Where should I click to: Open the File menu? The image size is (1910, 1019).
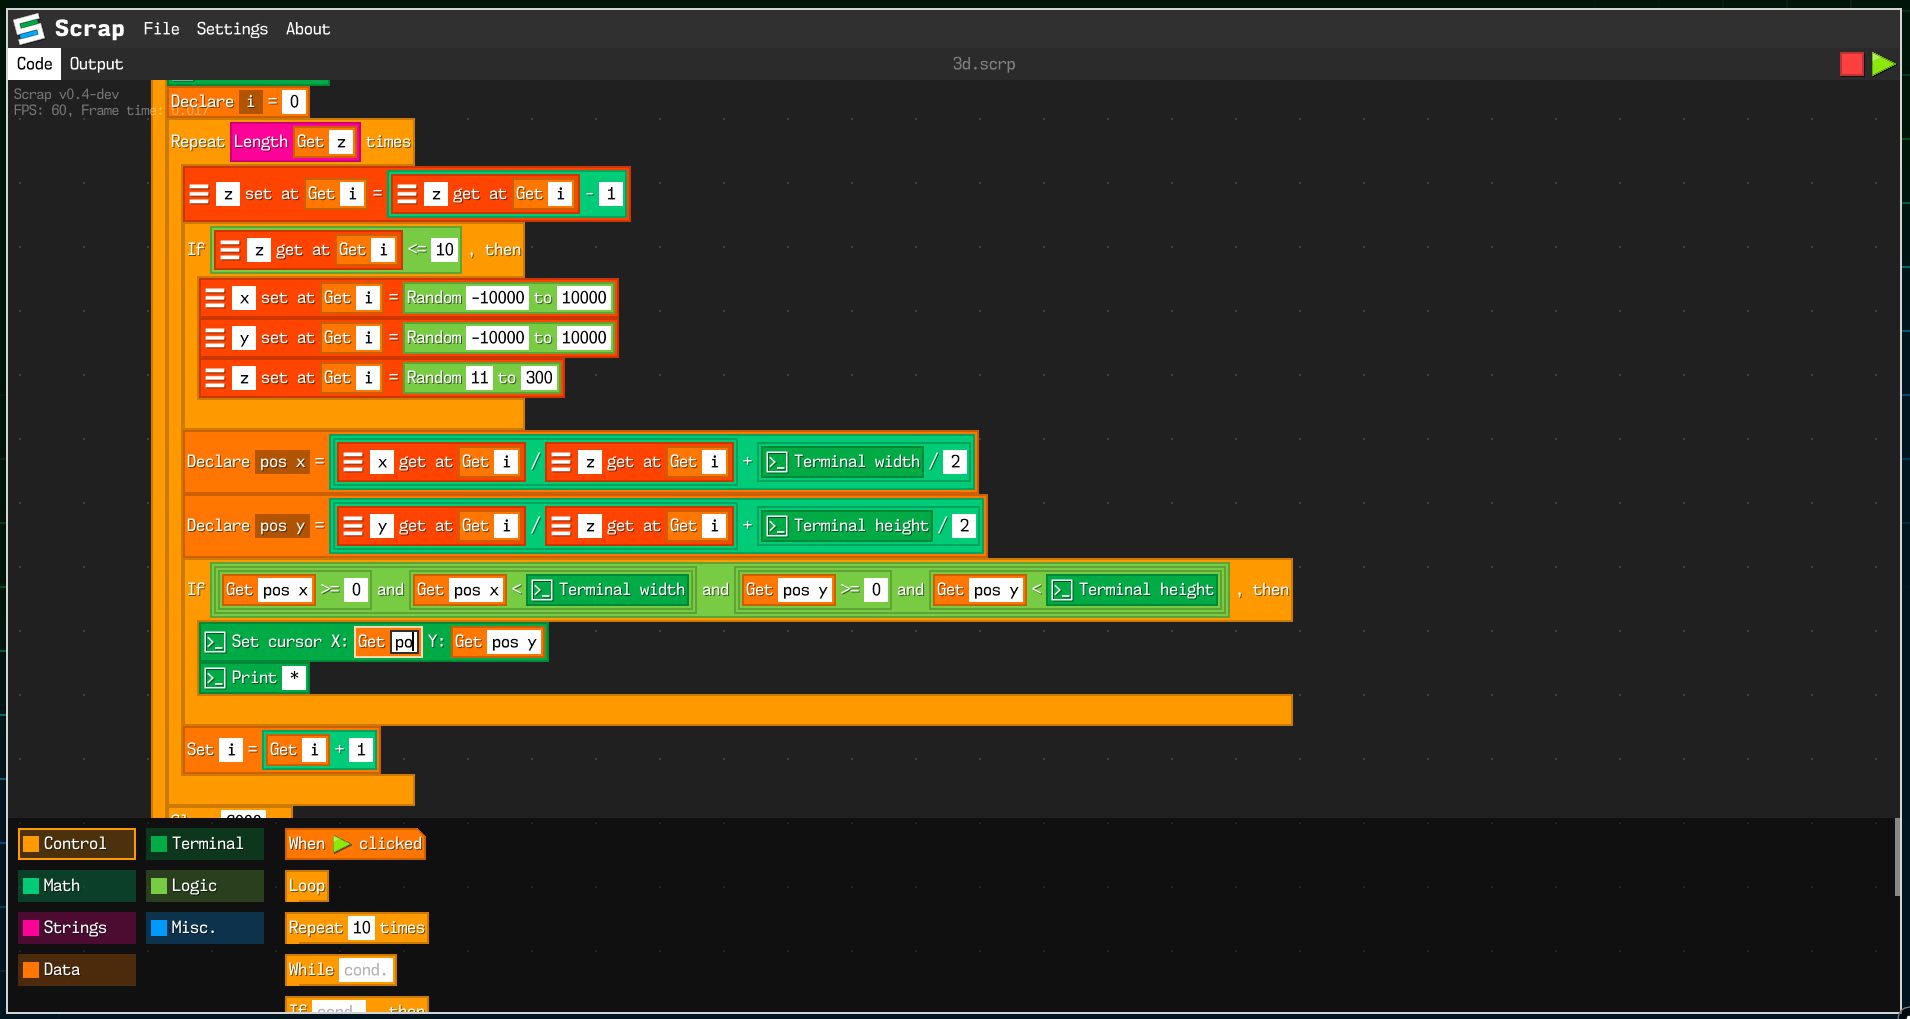point(161,28)
